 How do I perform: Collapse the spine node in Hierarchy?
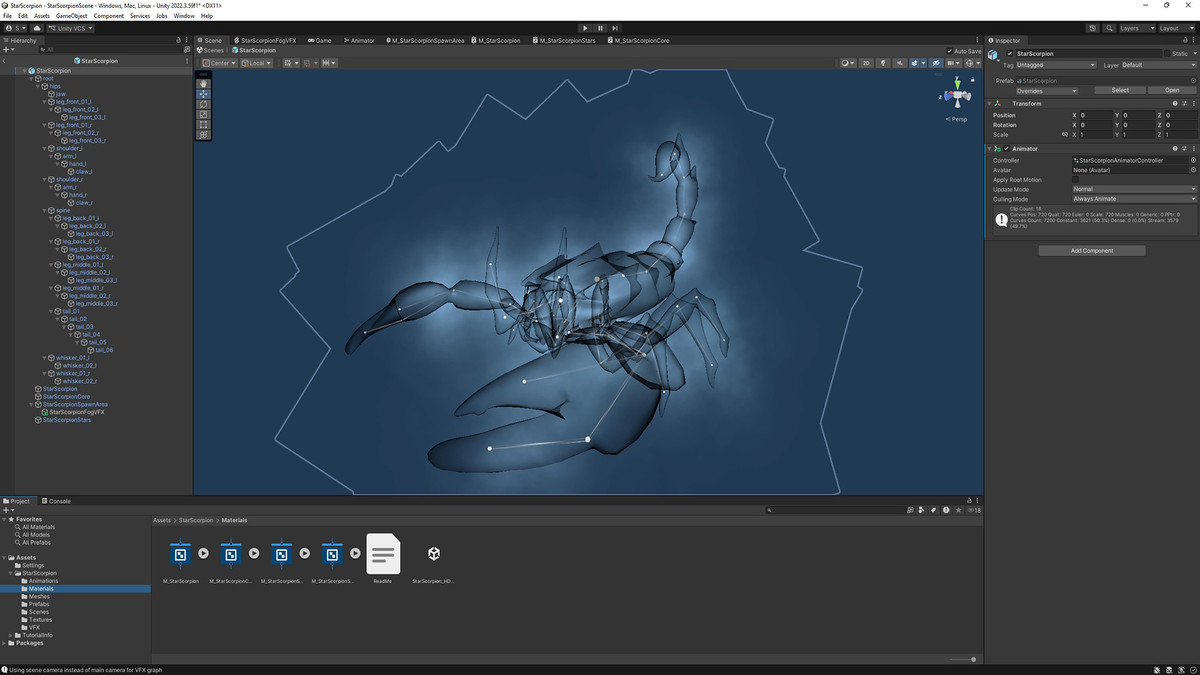point(45,210)
